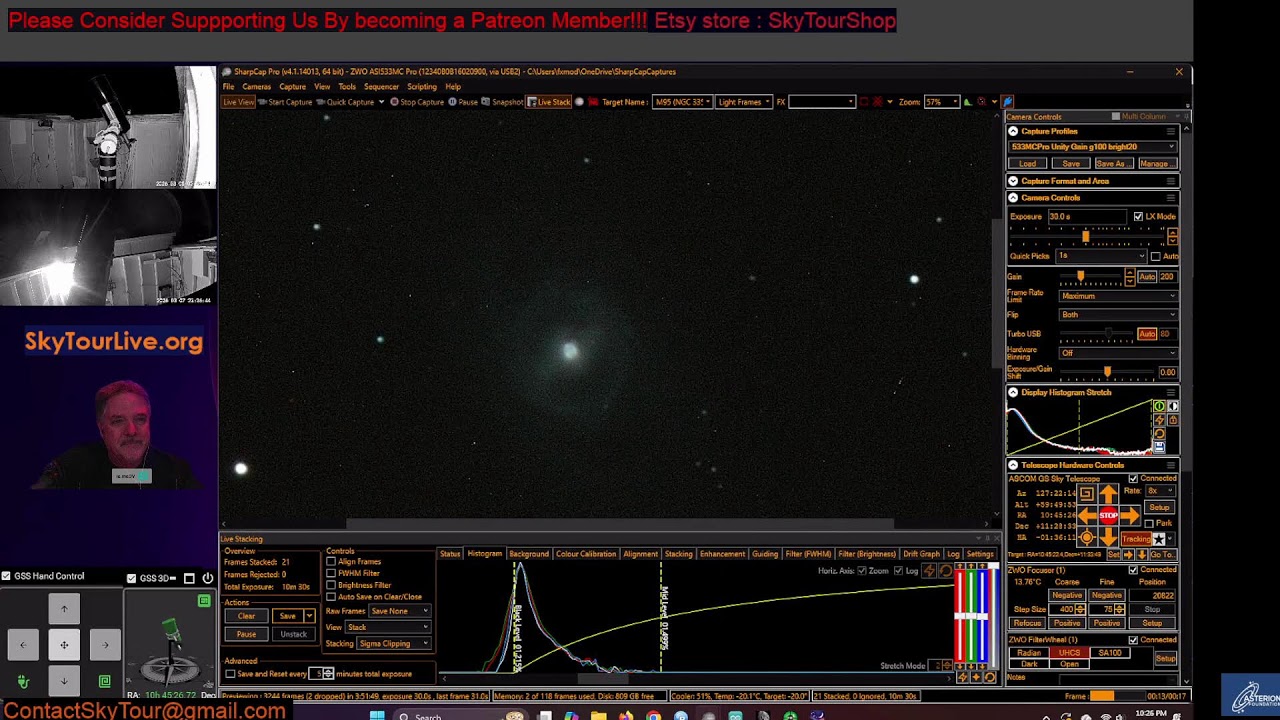Click the slew down arrow in Telescope Controls

pyautogui.click(x=1109, y=538)
